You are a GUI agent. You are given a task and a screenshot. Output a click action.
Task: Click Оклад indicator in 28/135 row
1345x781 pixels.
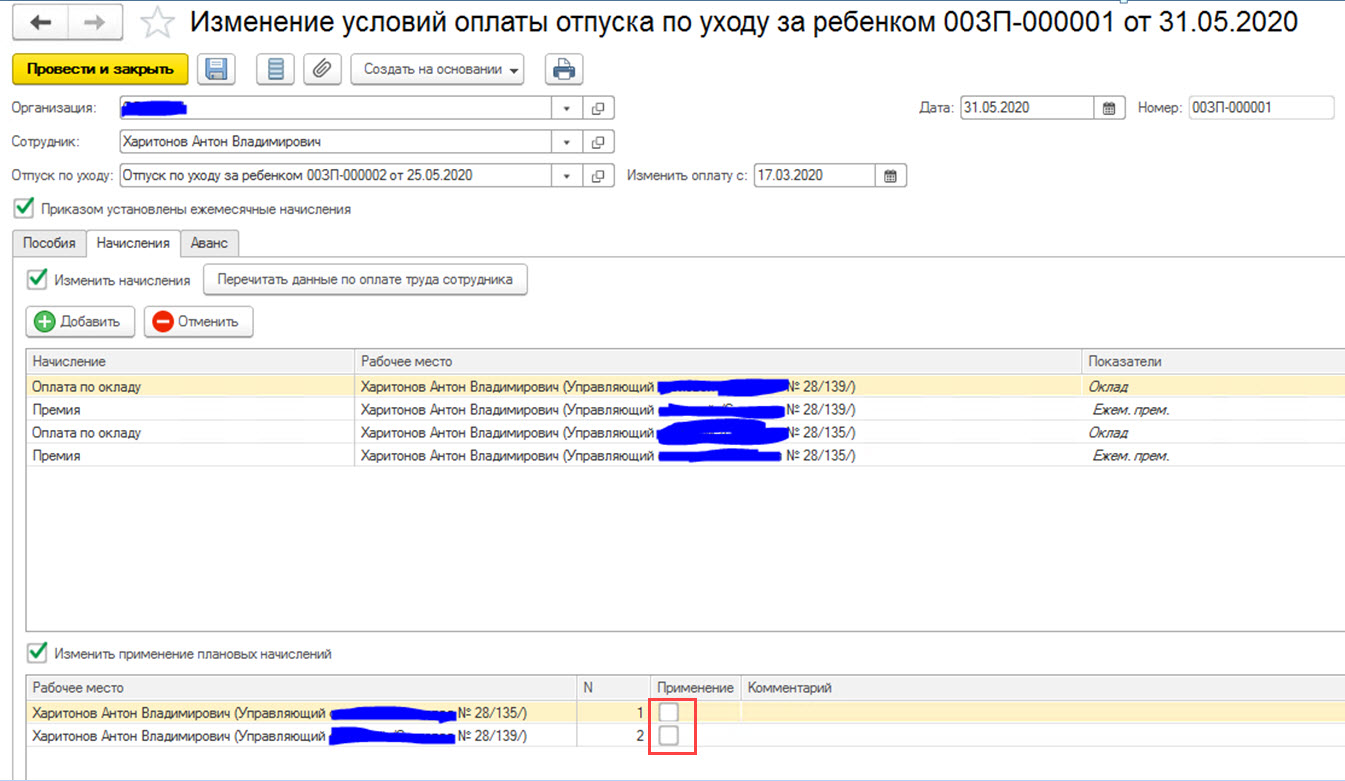click(x=1108, y=433)
